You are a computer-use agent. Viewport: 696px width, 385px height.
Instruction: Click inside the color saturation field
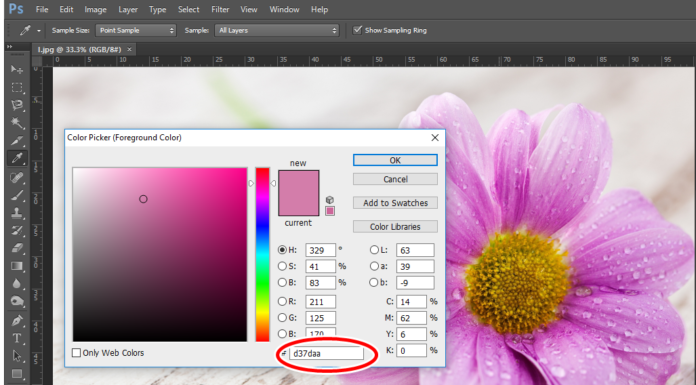160,254
